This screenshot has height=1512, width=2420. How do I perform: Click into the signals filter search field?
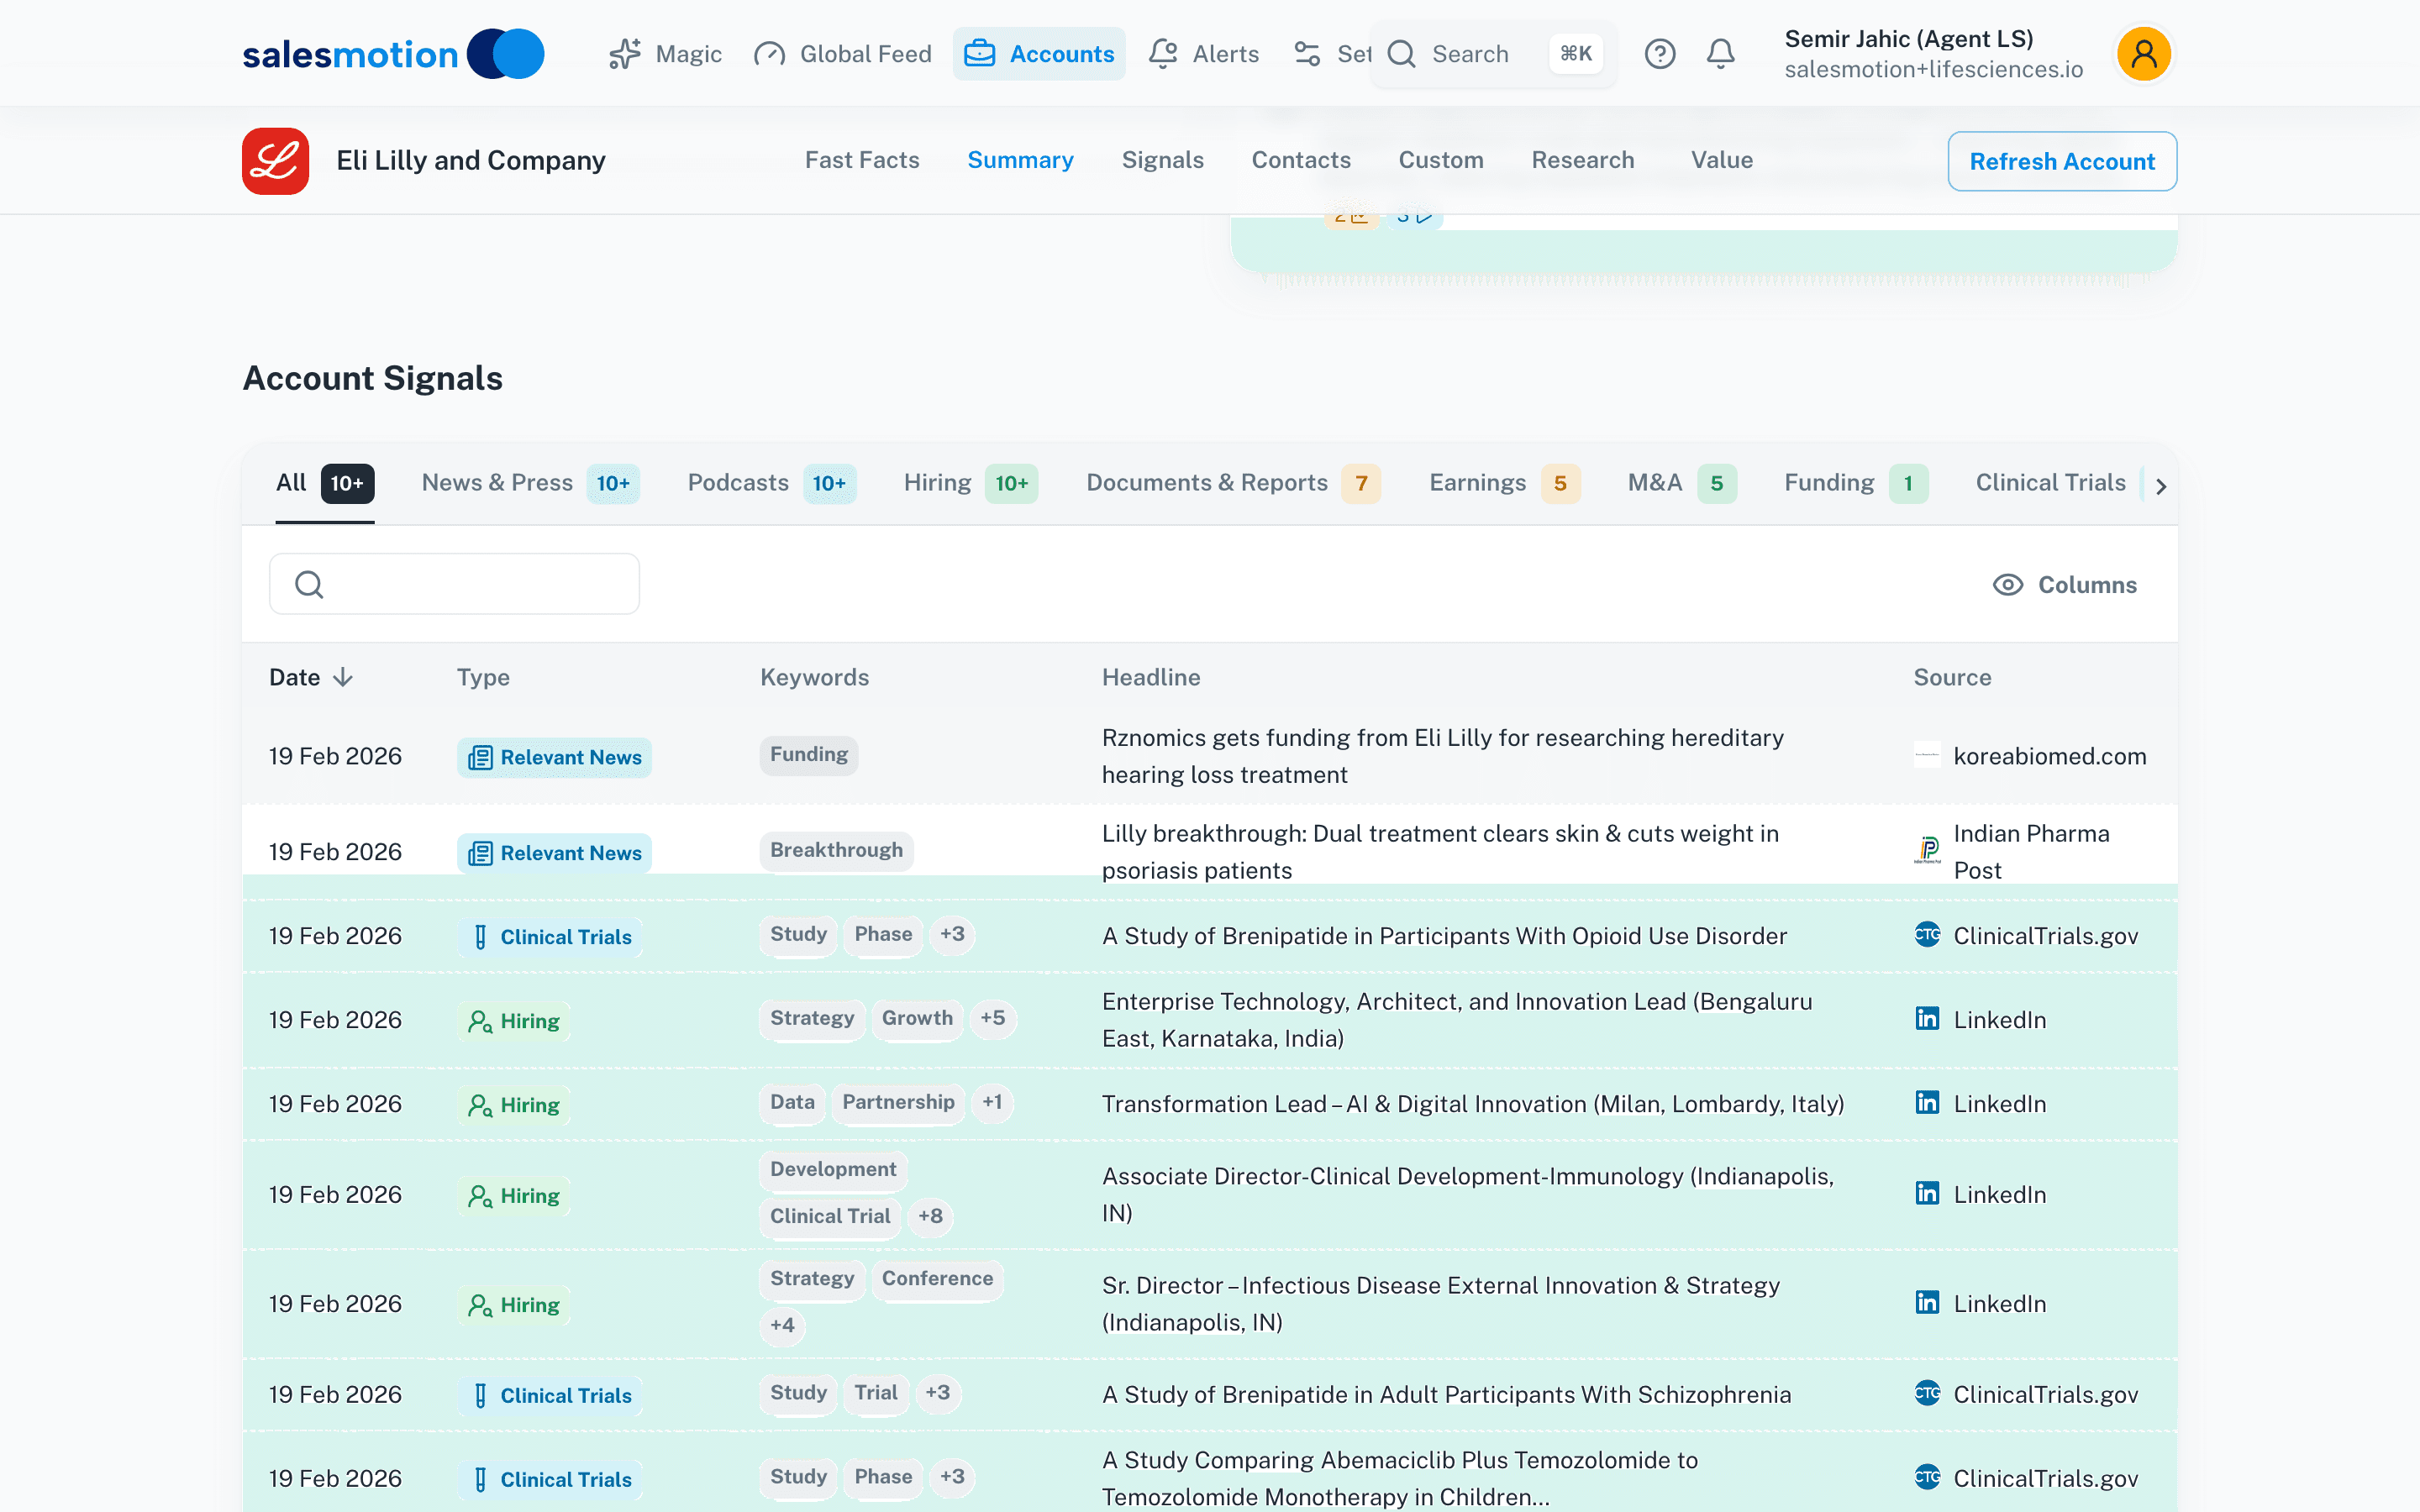[454, 584]
